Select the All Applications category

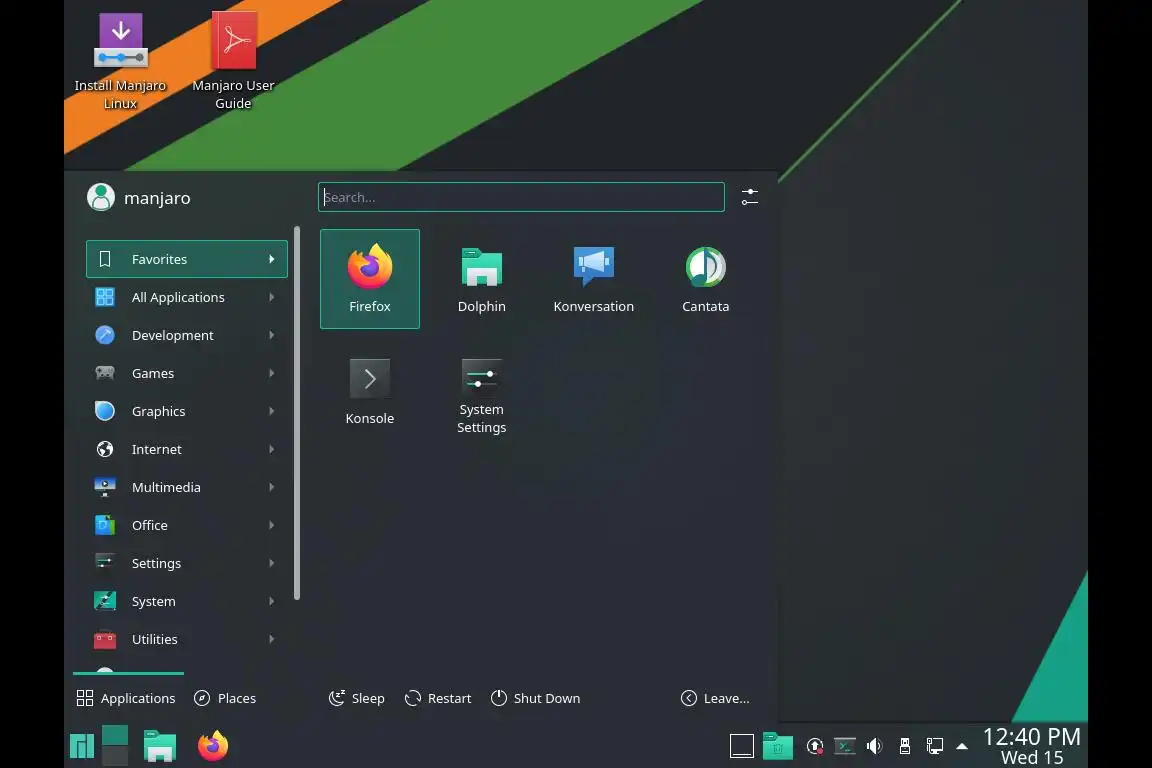tap(187, 297)
